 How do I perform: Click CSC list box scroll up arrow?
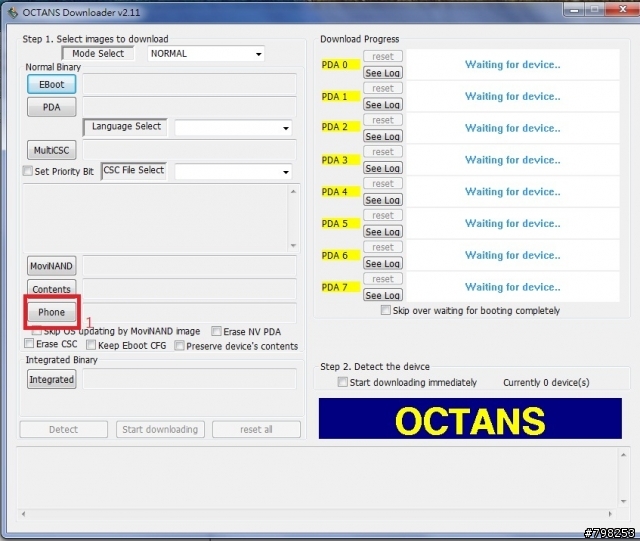pyautogui.click(x=293, y=191)
